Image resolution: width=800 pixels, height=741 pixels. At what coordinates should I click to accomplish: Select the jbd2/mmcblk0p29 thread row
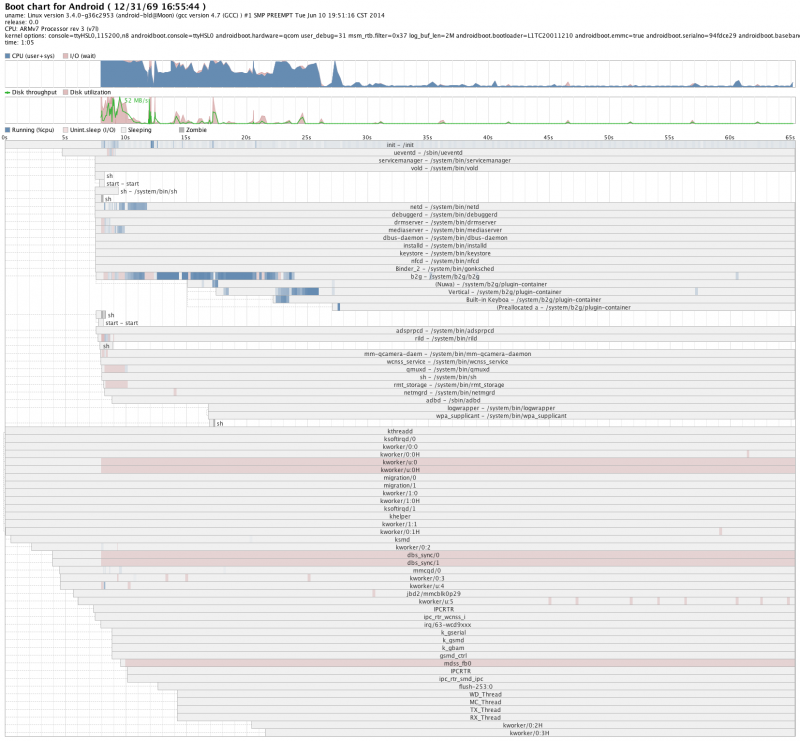point(434,594)
